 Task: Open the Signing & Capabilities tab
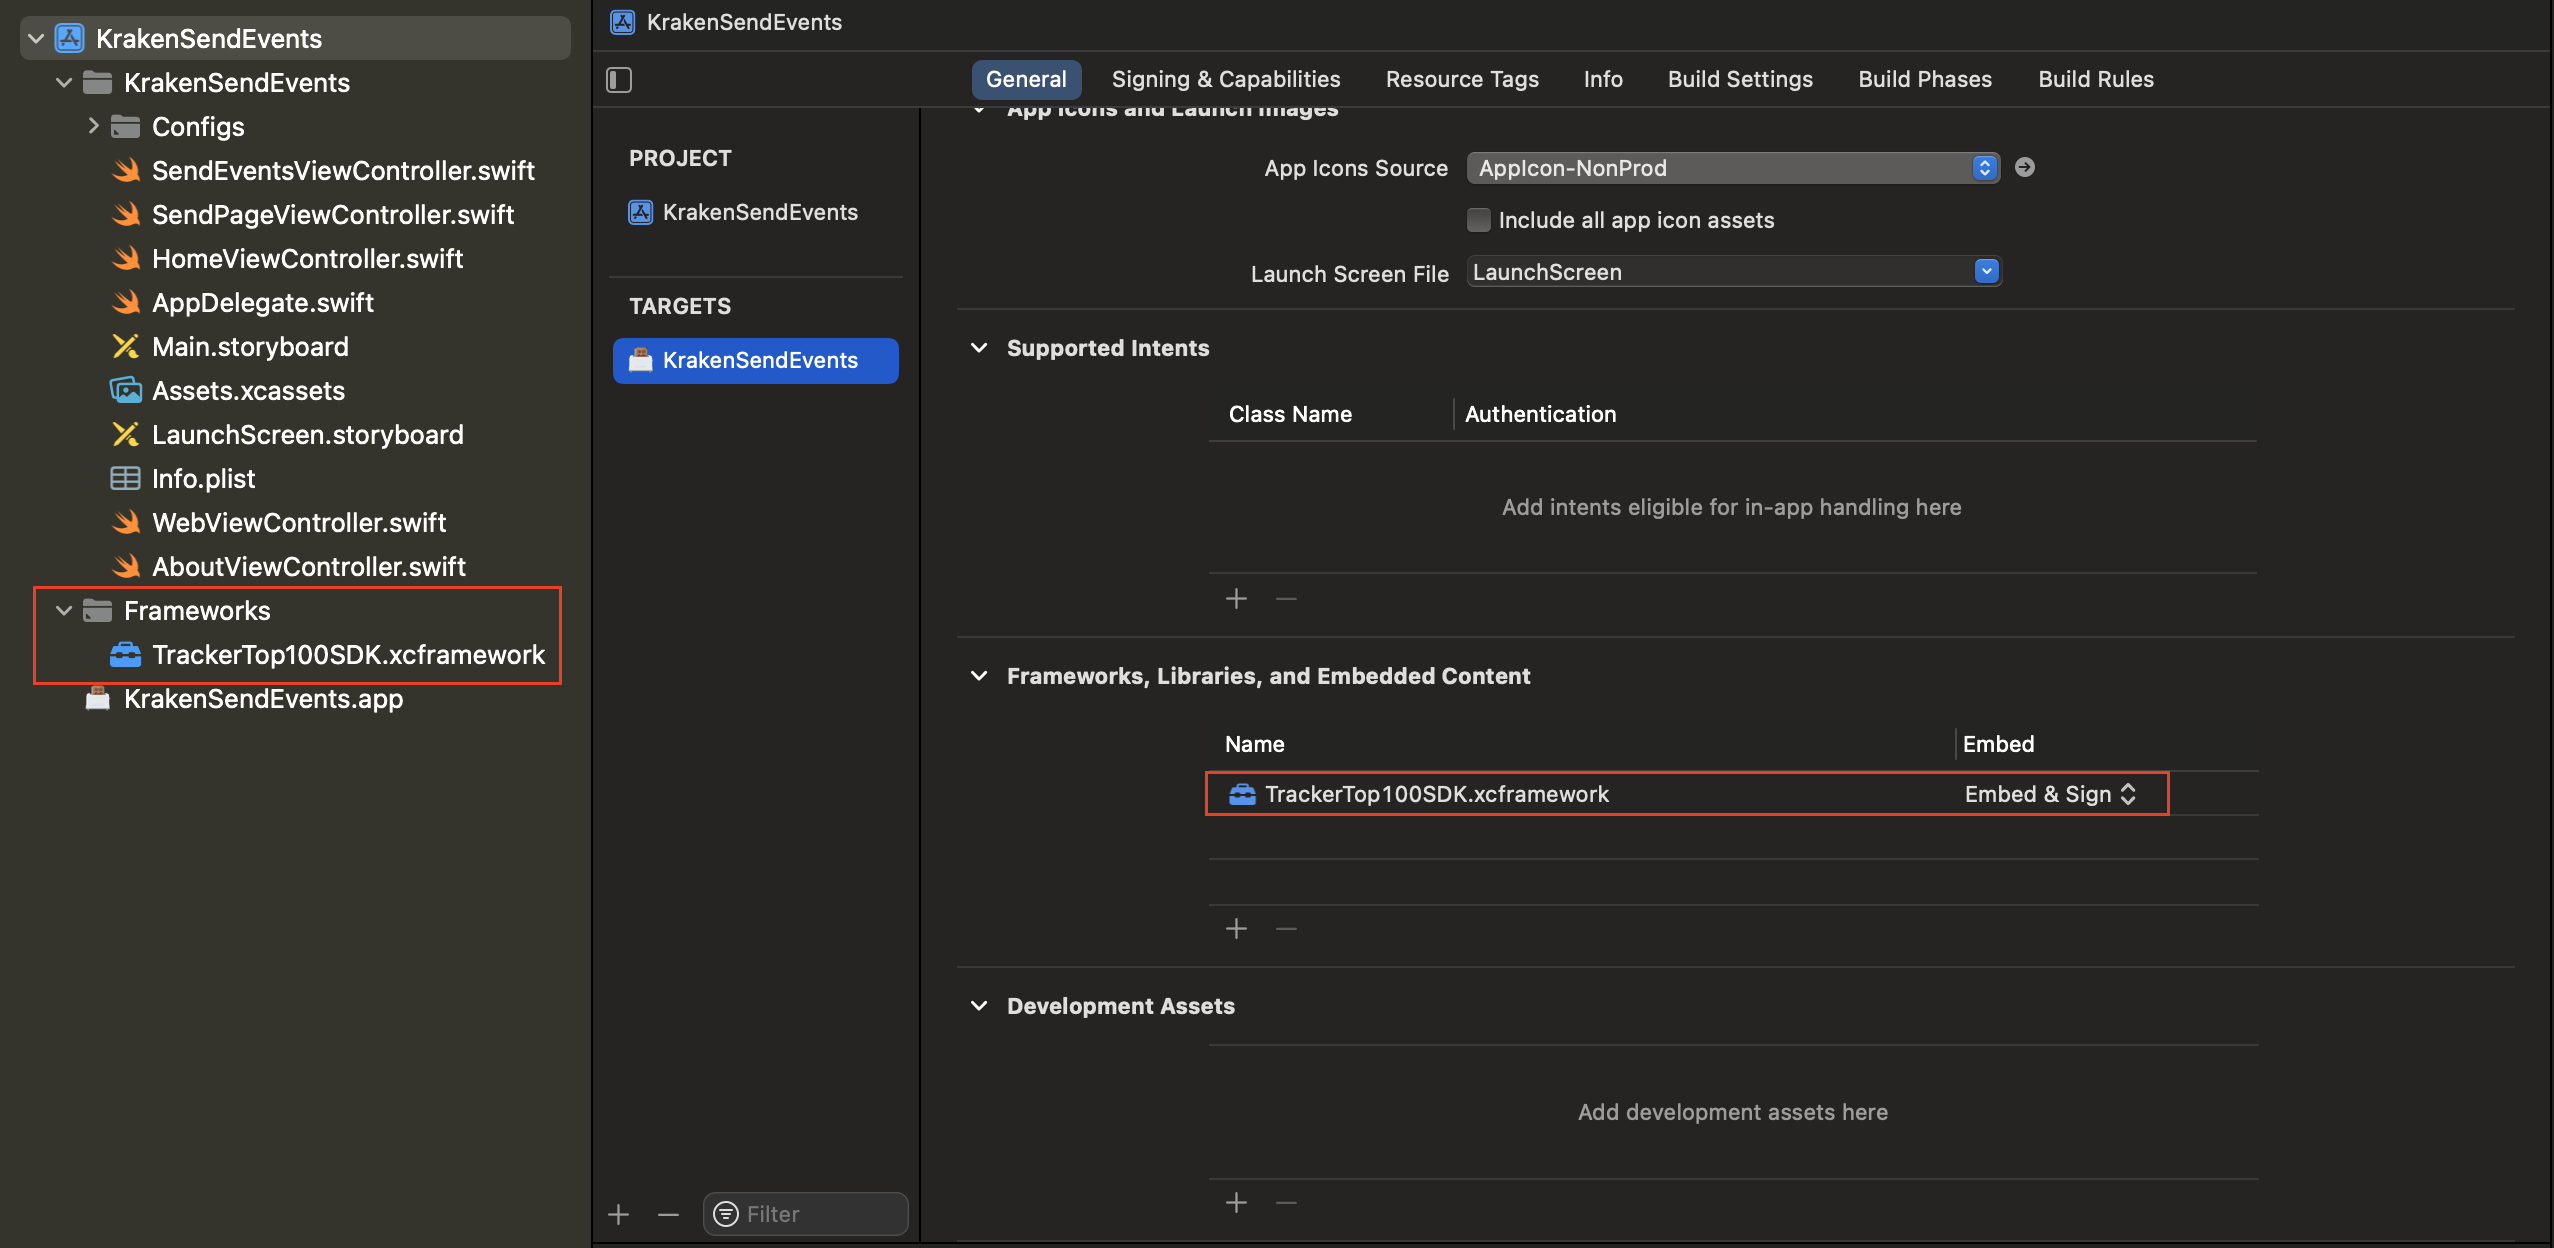tap(1225, 79)
